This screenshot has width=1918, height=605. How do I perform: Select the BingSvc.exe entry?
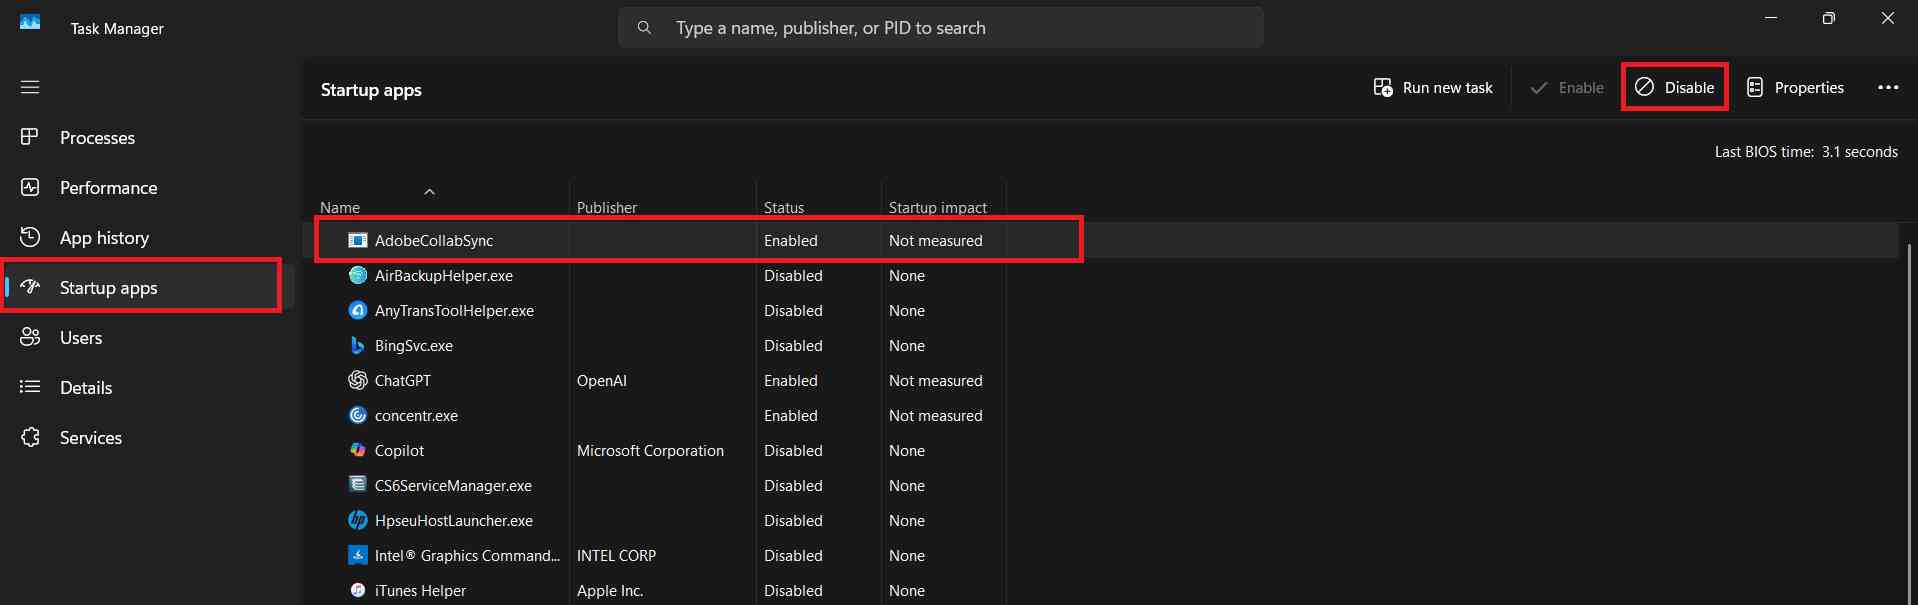414,346
